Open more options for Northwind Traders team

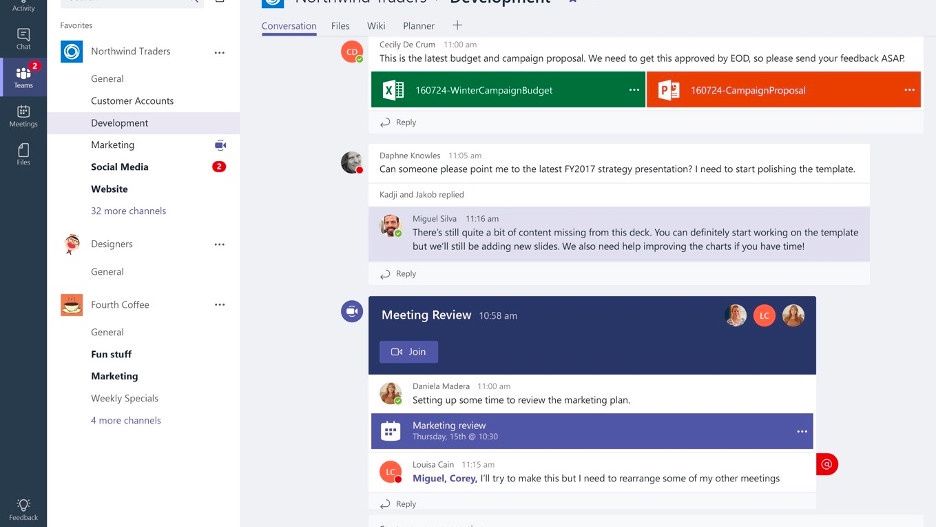[x=220, y=53]
